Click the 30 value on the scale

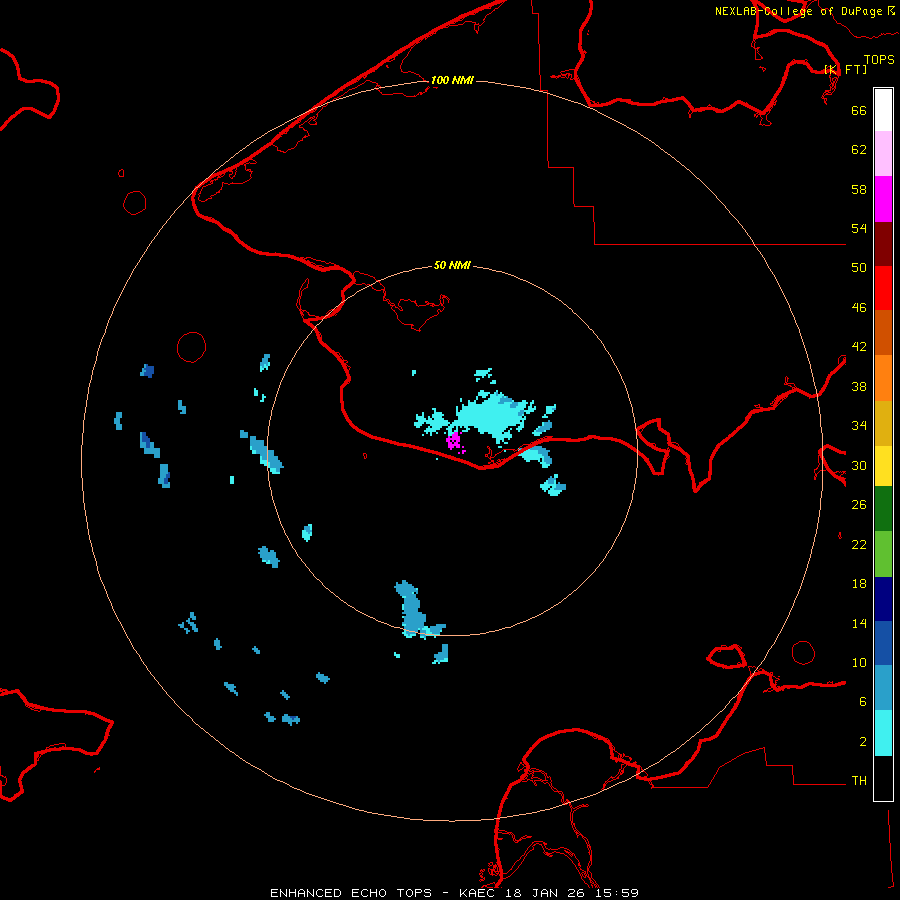coord(859,465)
